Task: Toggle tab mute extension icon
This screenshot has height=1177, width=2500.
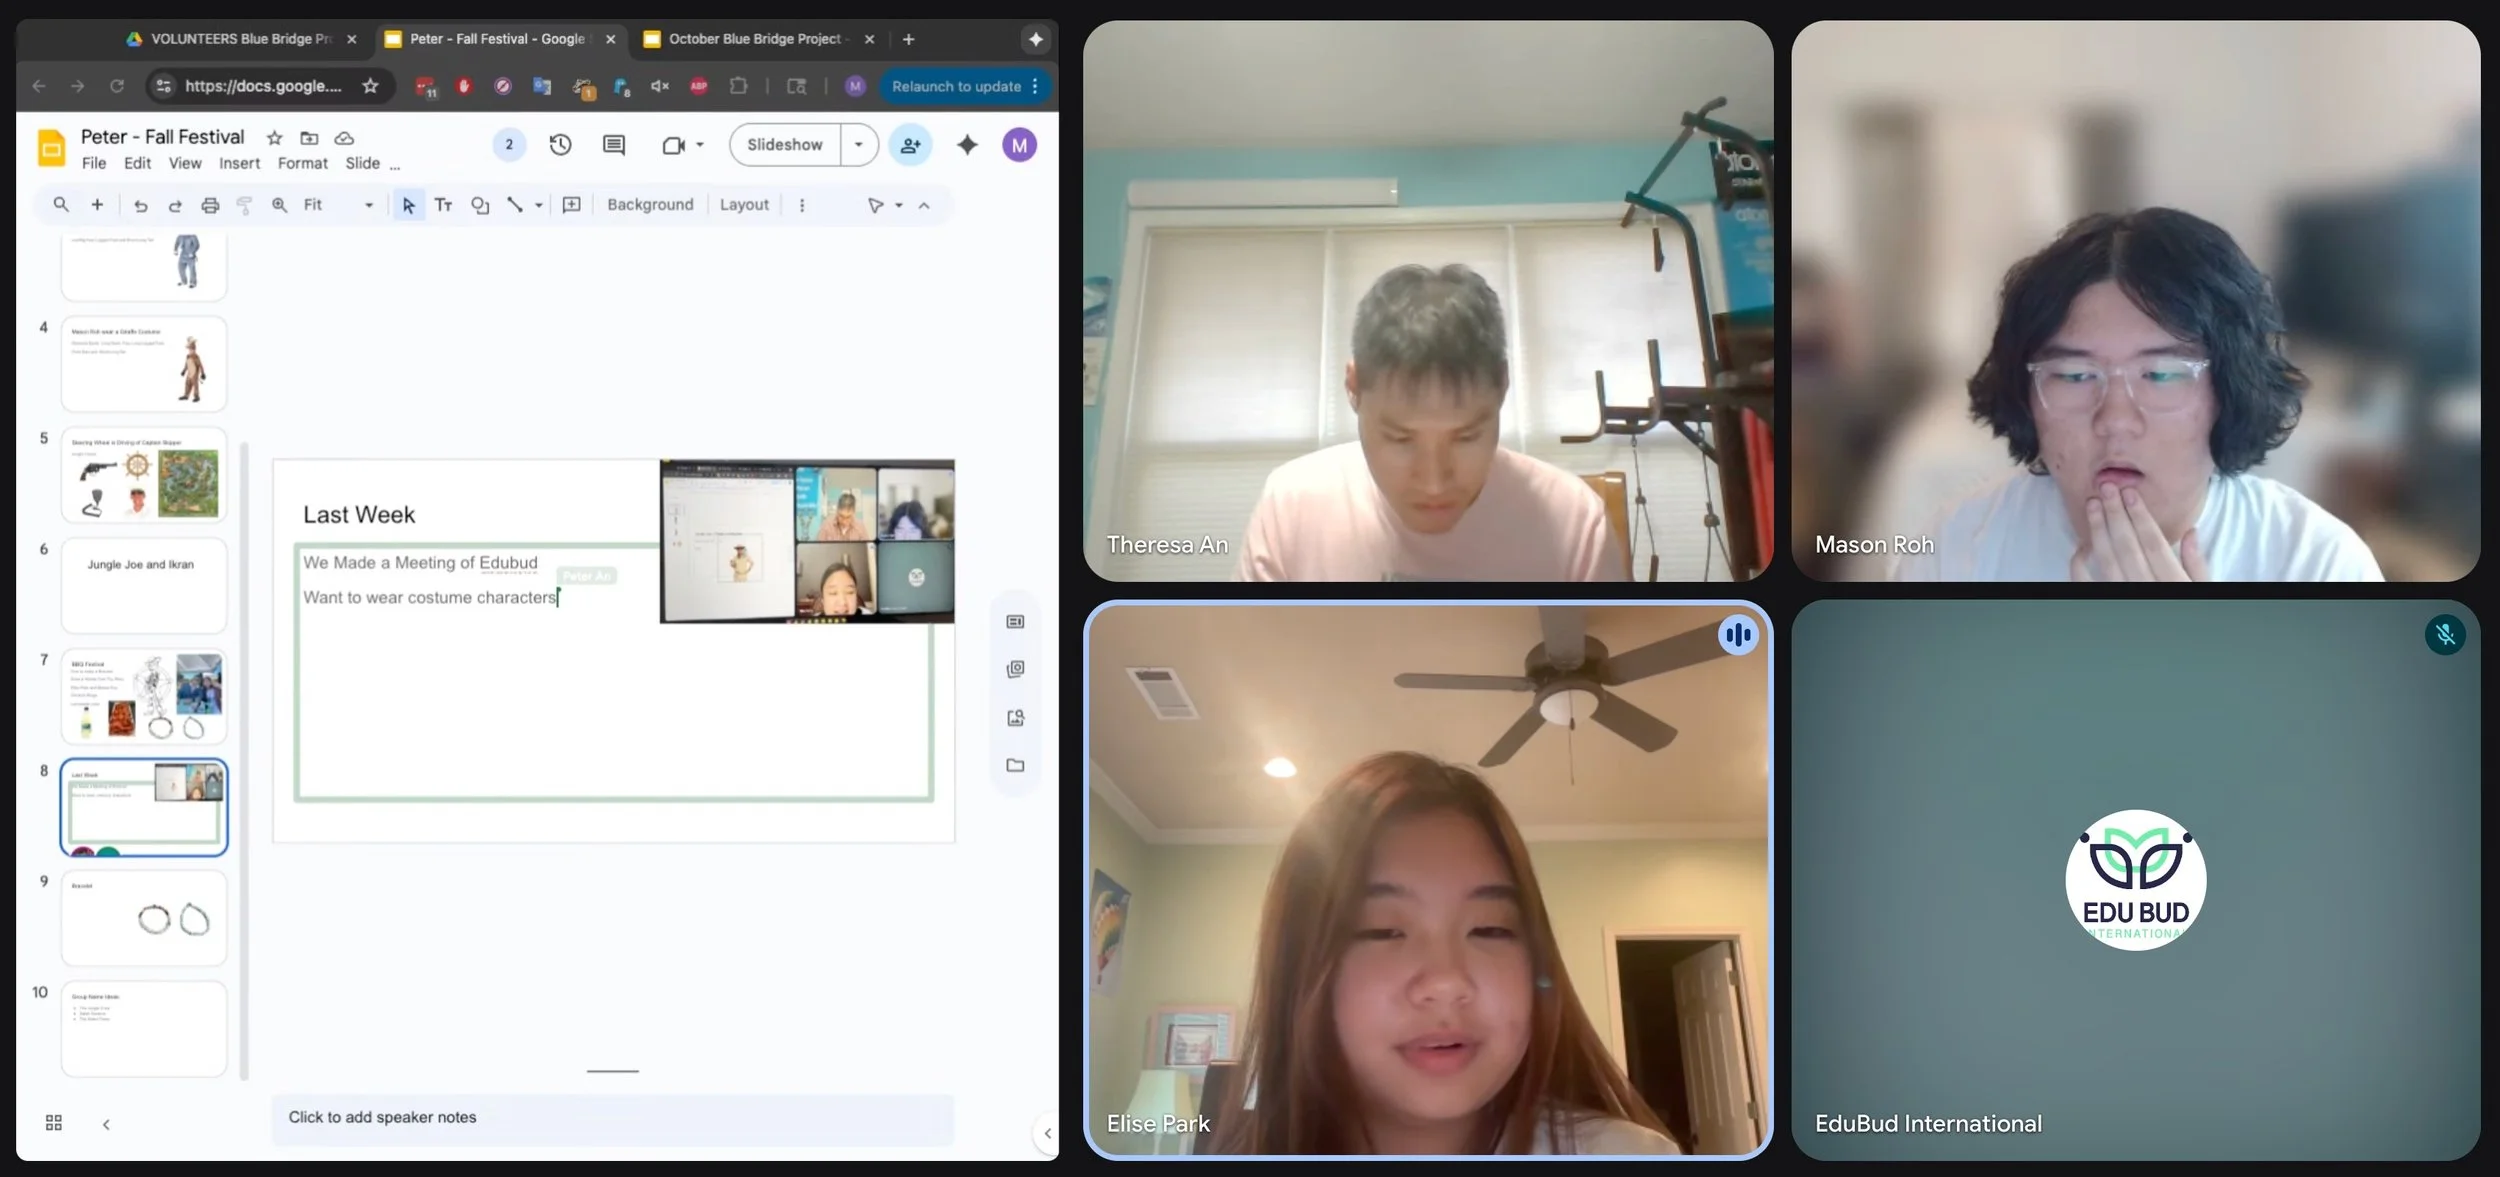Action: pyautogui.click(x=660, y=86)
